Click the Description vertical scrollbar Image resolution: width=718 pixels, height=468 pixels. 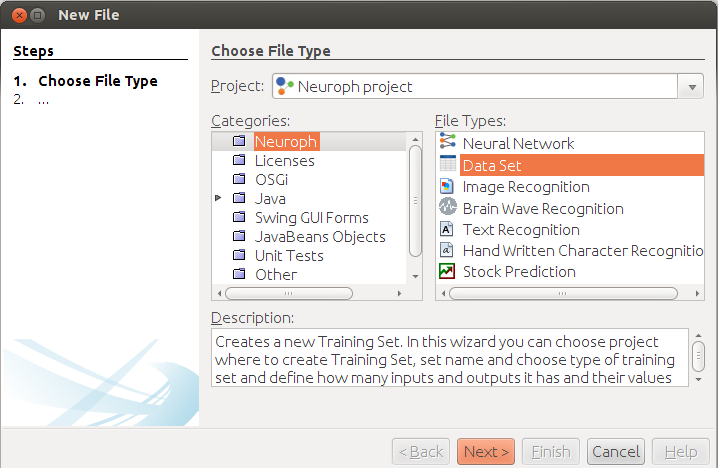click(698, 356)
